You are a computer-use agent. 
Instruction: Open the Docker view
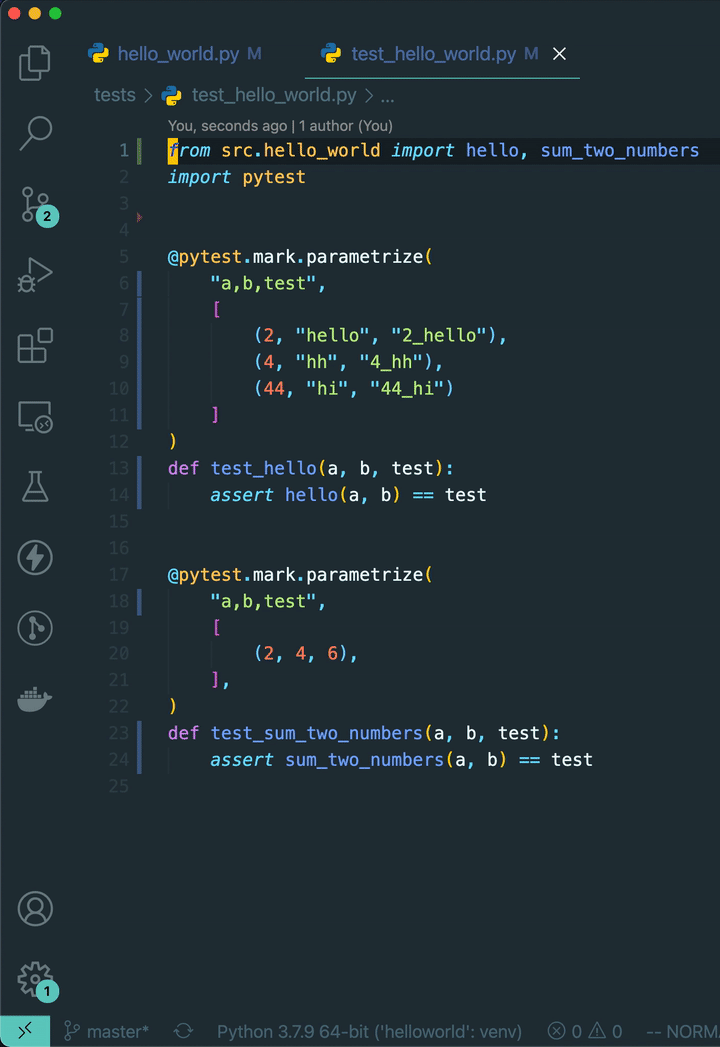35,700
